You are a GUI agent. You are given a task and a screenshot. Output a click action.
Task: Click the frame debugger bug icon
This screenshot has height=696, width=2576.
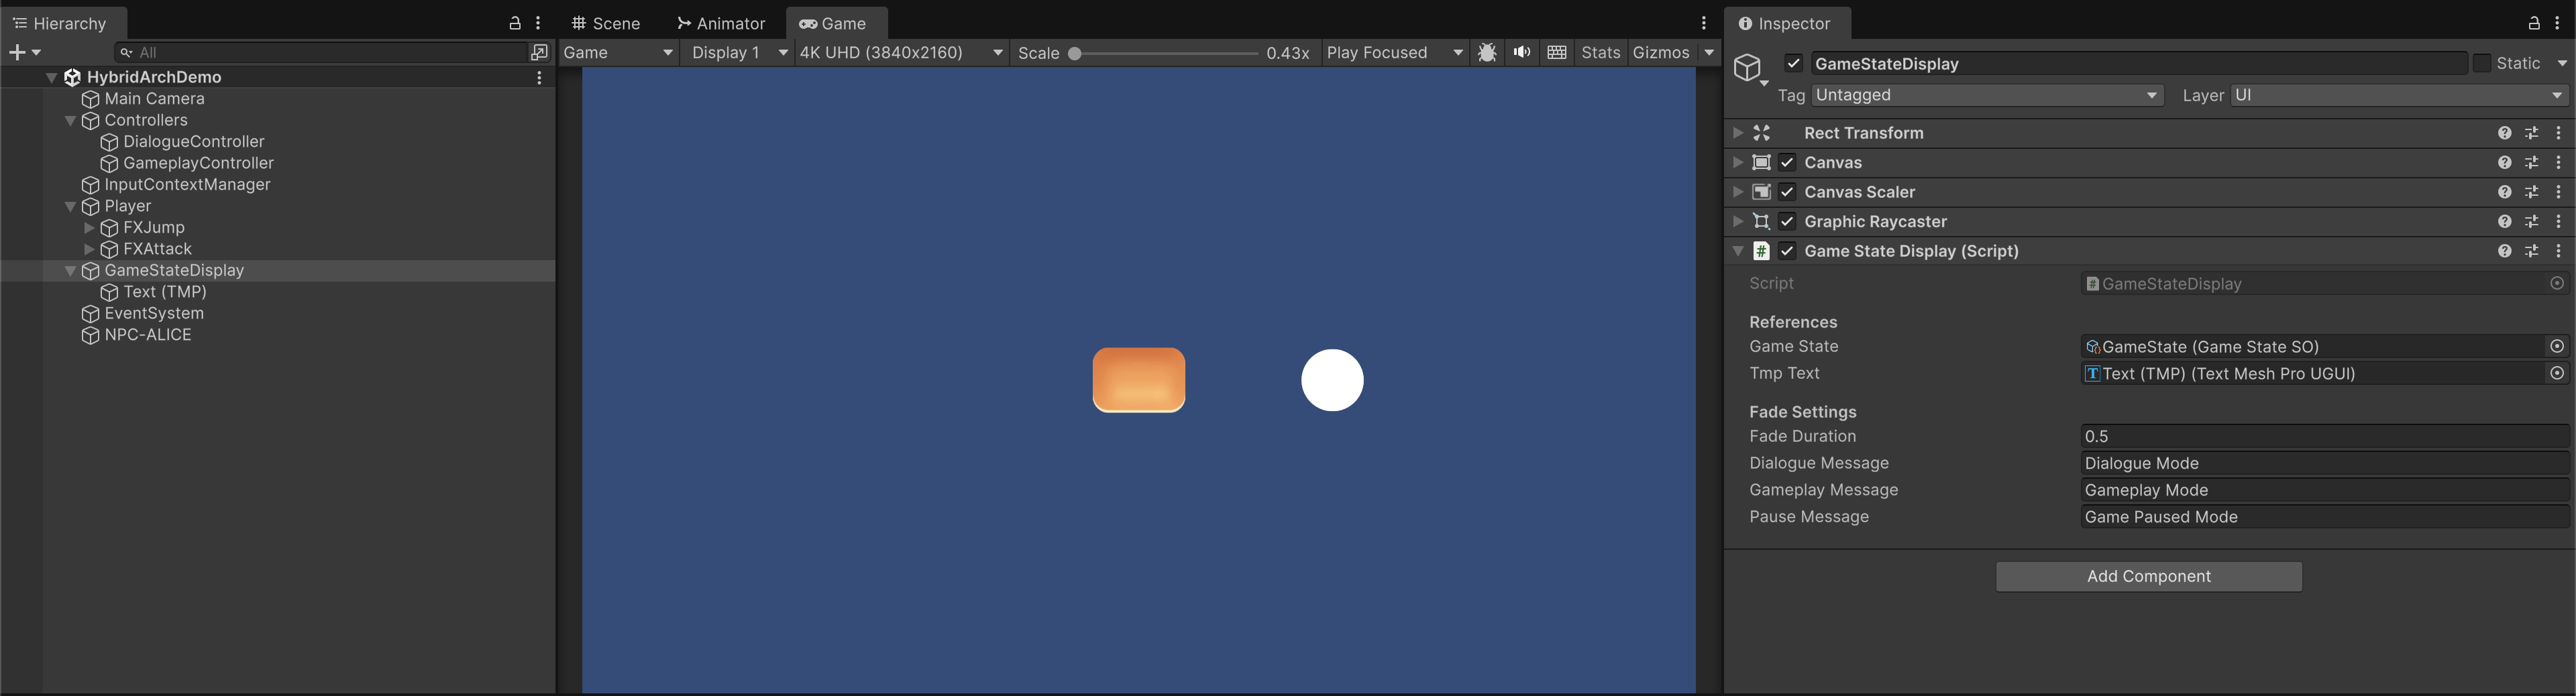(x=1487, y=52)
